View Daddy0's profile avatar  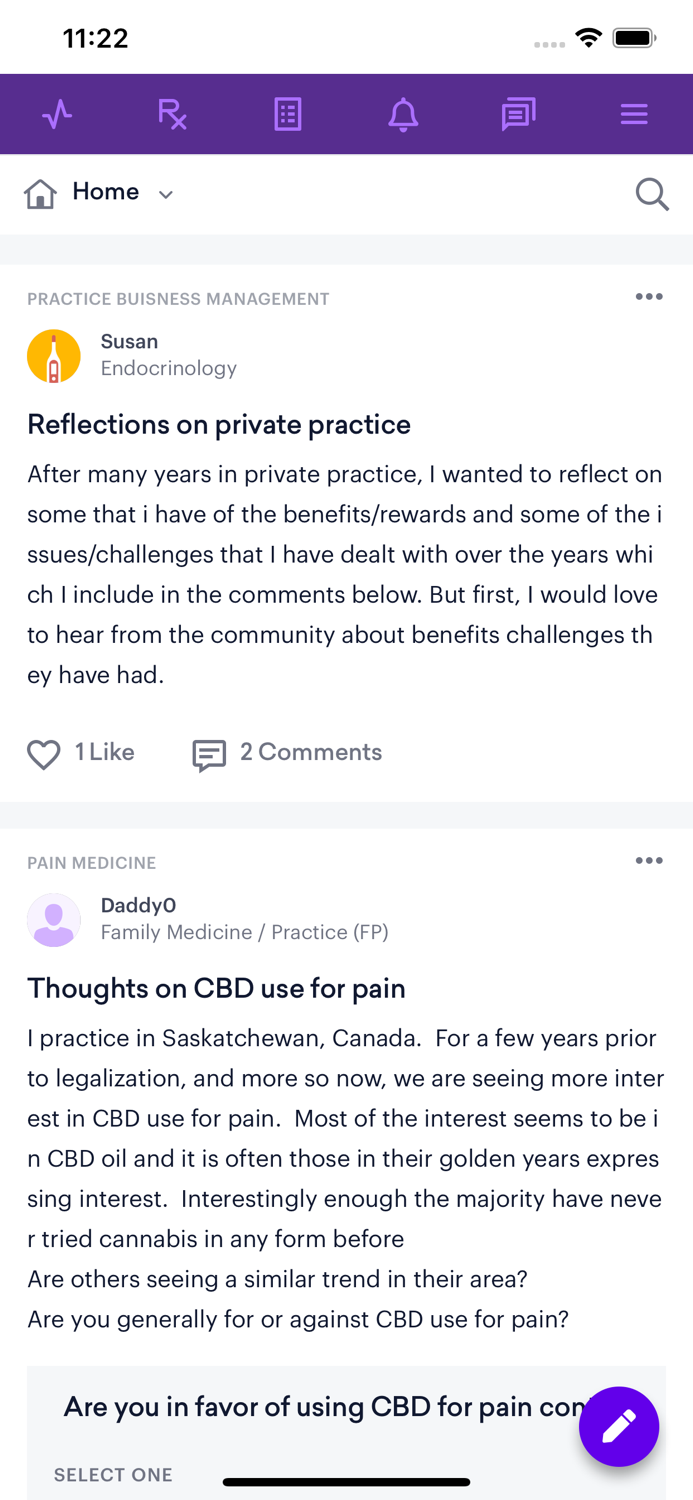click(x=54, y=919)
